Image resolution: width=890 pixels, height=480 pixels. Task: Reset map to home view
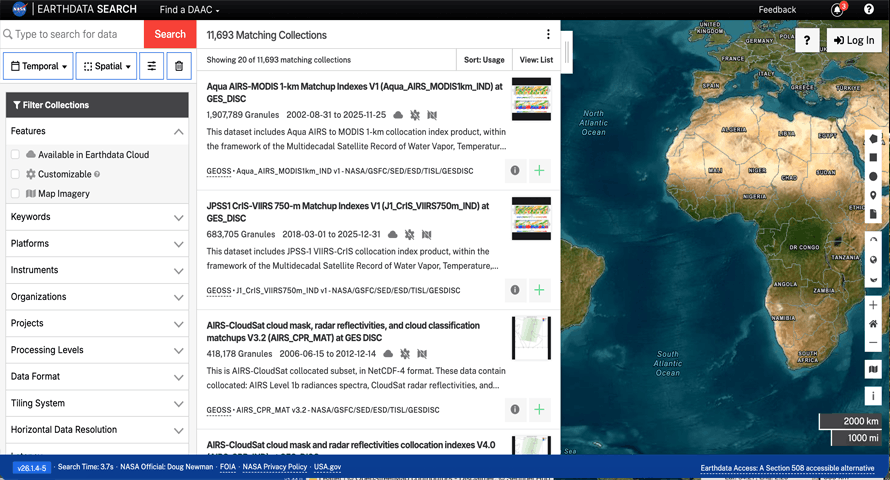873,324
